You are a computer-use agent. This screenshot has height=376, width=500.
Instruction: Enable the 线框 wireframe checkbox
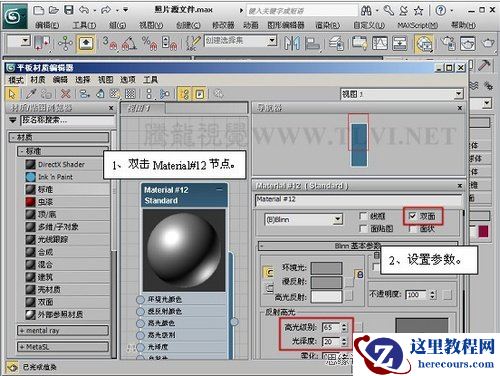point(363,216)
